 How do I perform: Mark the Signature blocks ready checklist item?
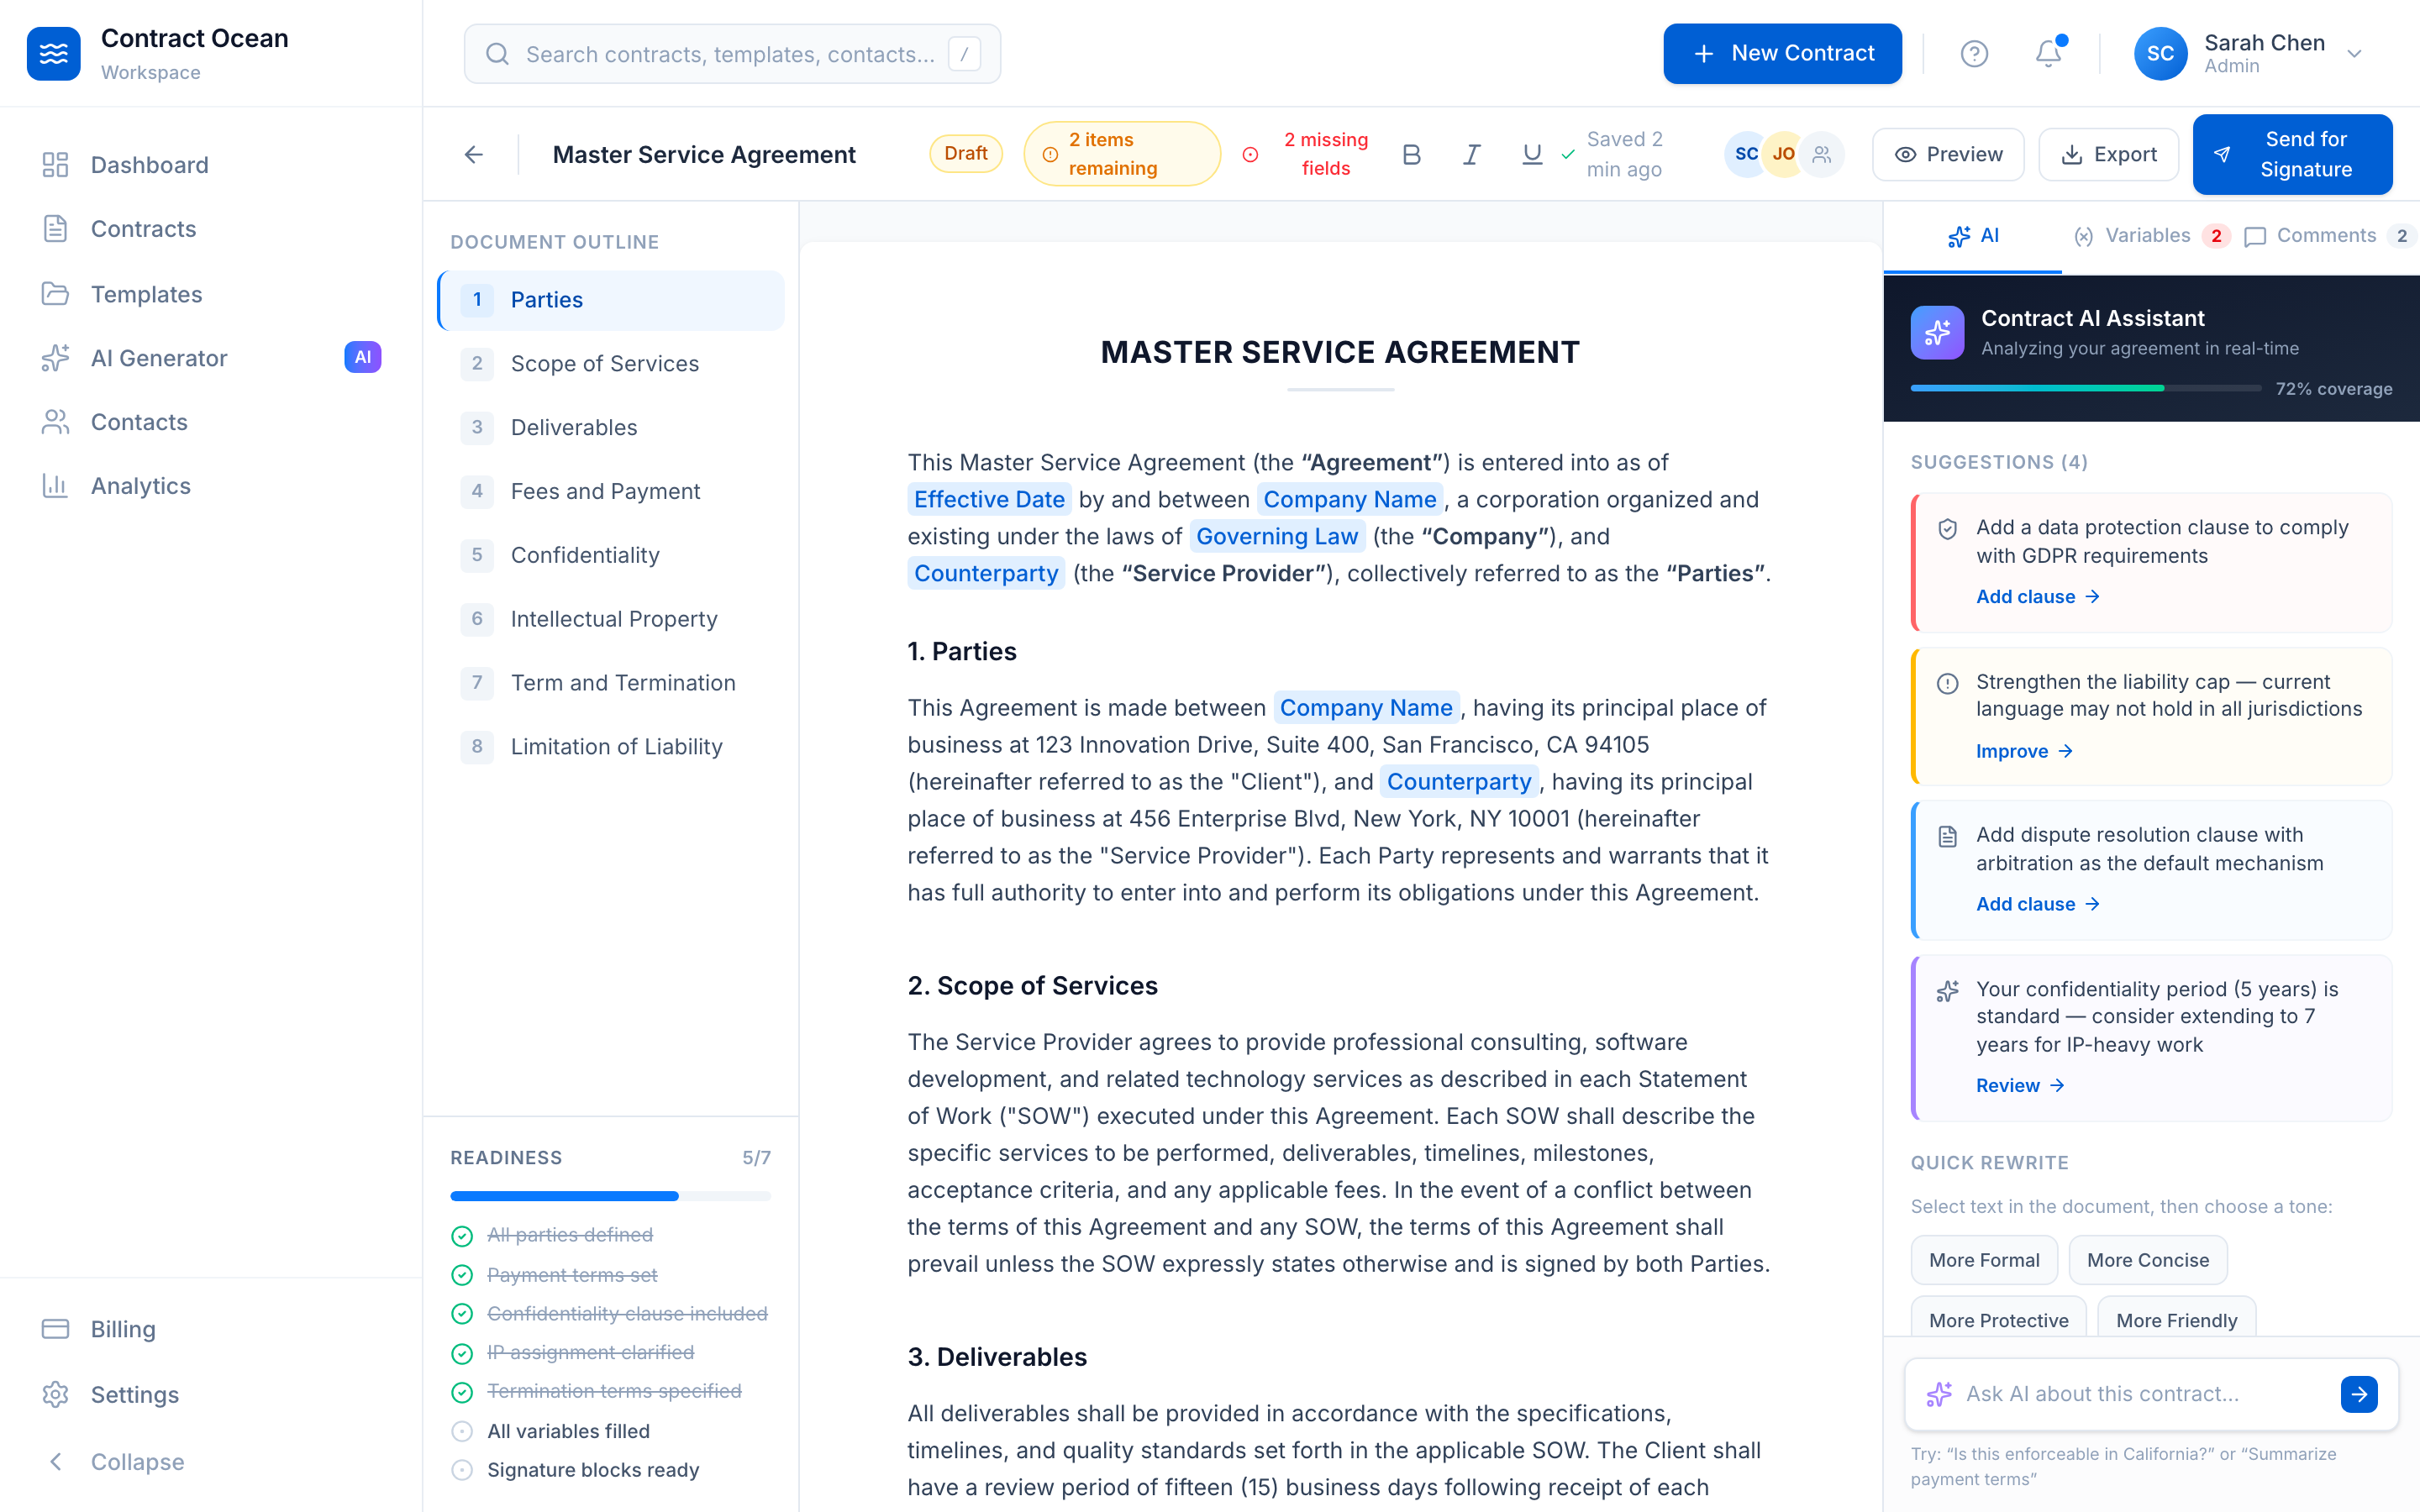click(x=462, y=1469)
